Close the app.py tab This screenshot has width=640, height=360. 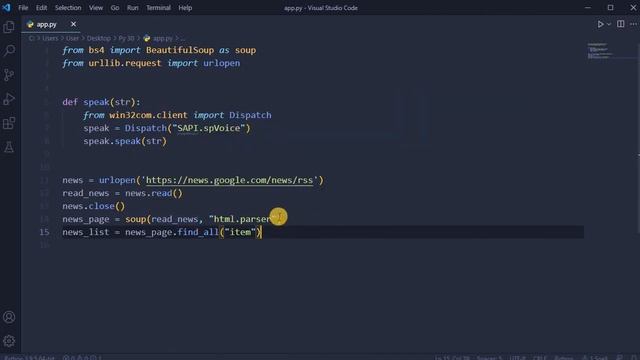[73, 24]
